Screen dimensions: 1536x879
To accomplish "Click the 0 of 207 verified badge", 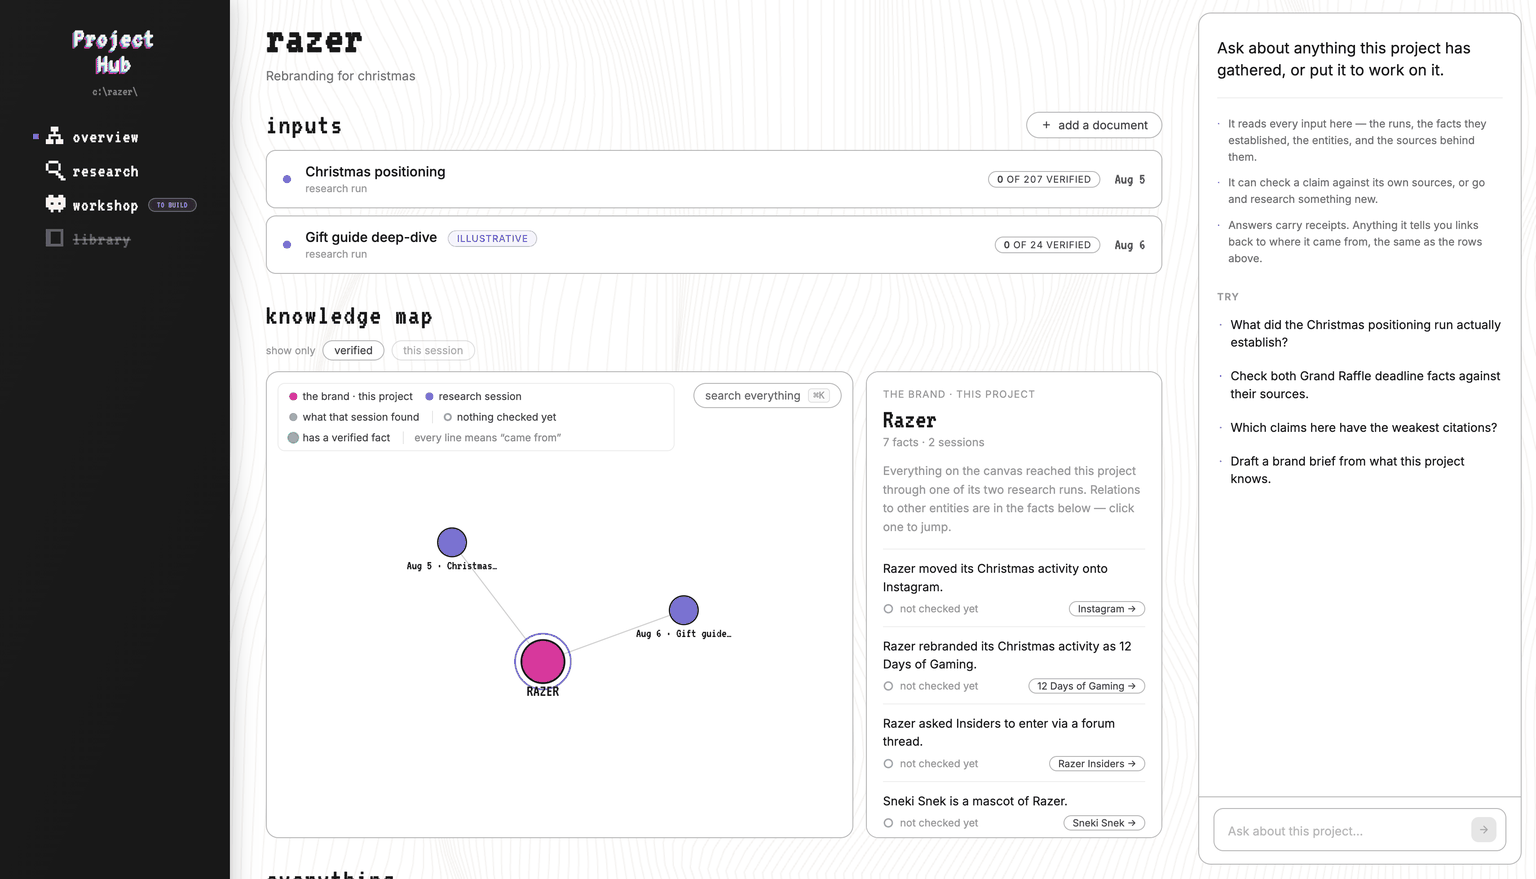I will 1044,179.
